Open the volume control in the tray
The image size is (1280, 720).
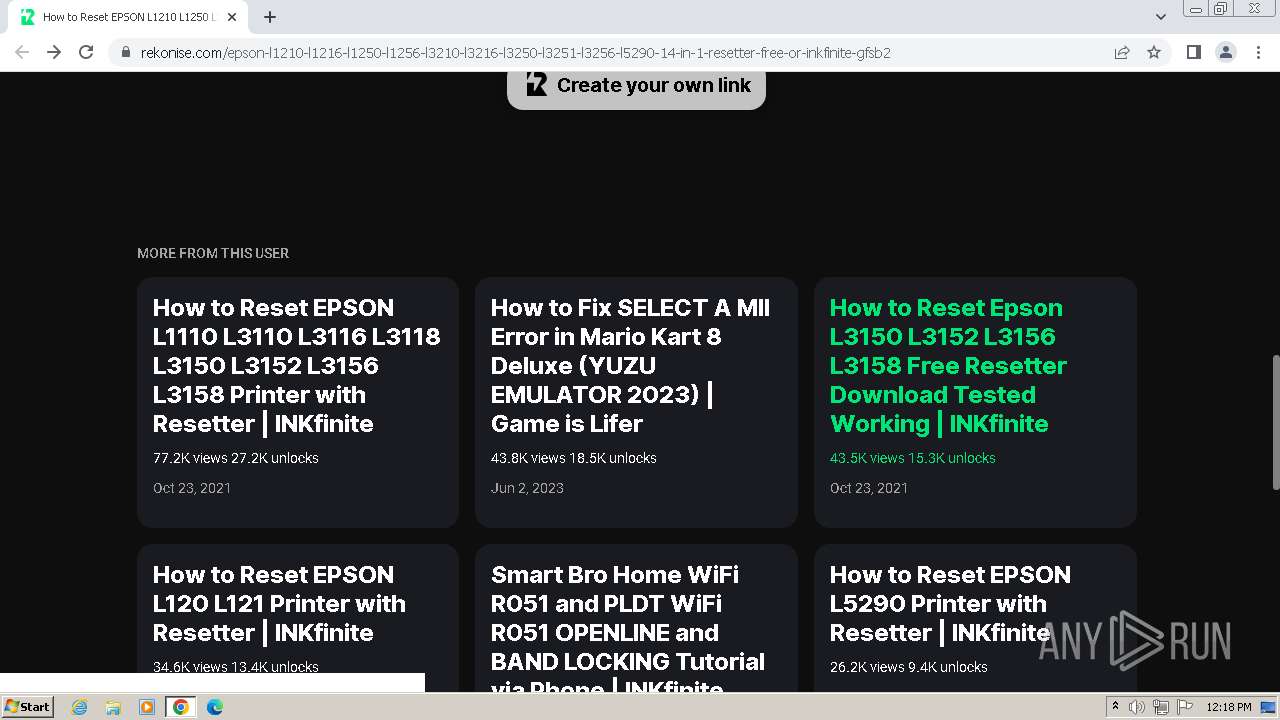click(x=1137, y=707)
